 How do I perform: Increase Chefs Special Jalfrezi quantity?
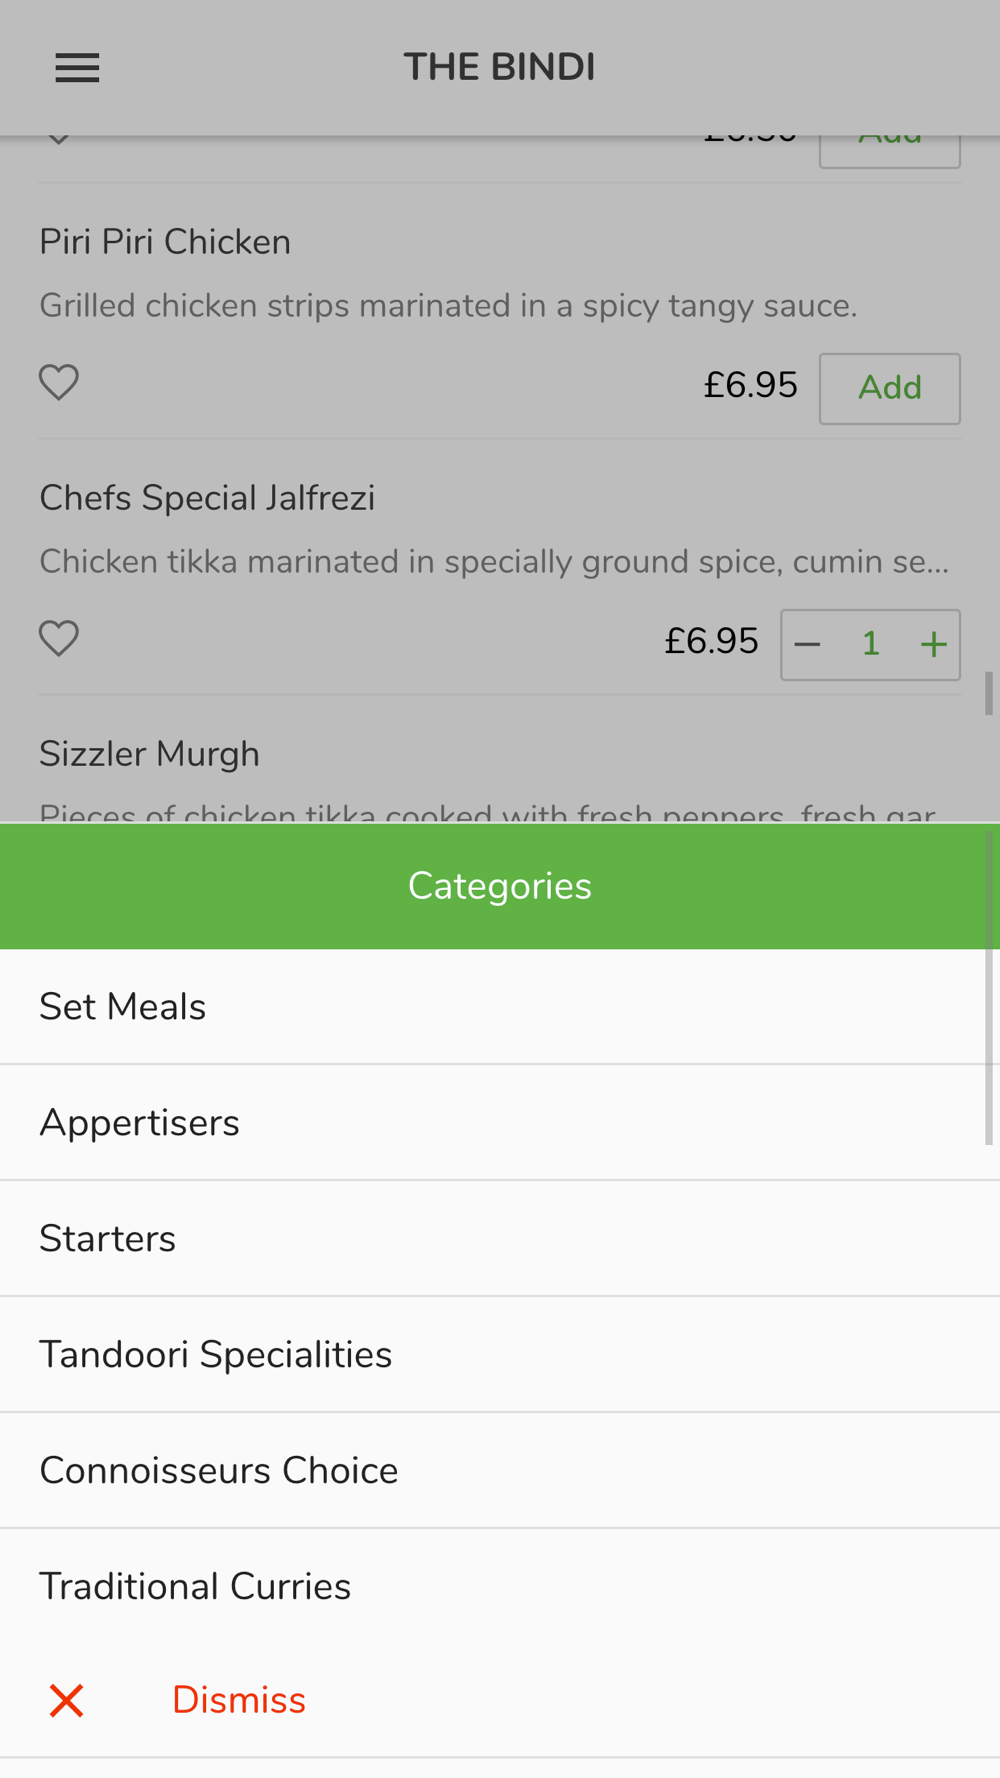(x=933, y=645)
